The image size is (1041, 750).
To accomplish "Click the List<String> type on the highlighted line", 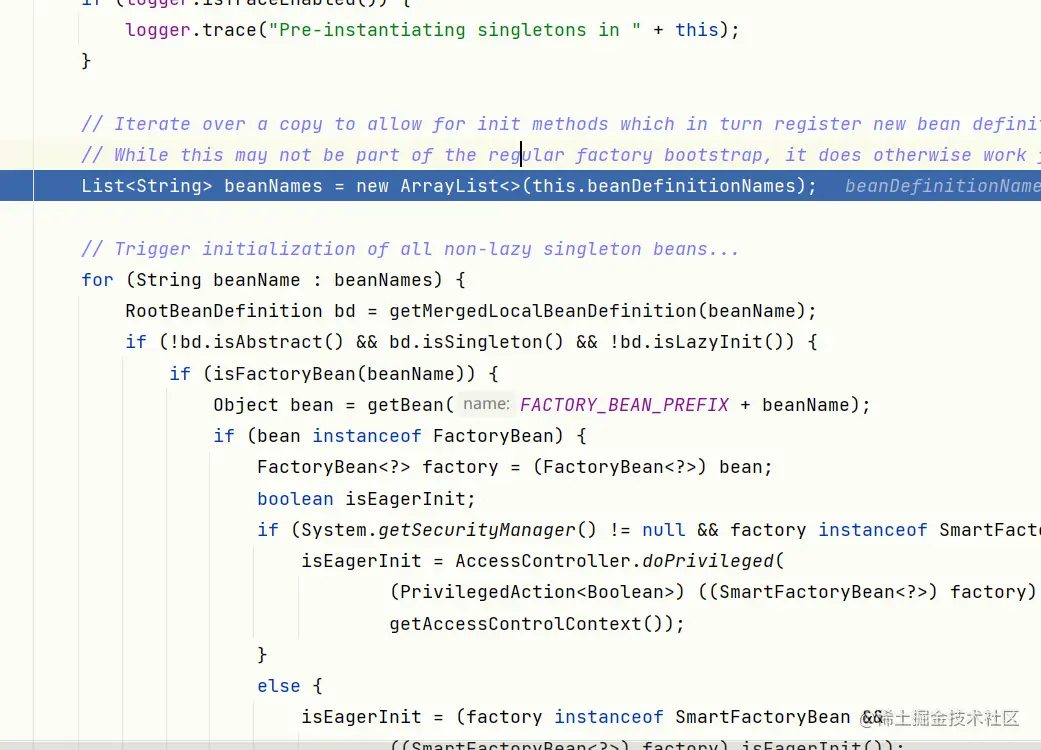I will (147, 186).
